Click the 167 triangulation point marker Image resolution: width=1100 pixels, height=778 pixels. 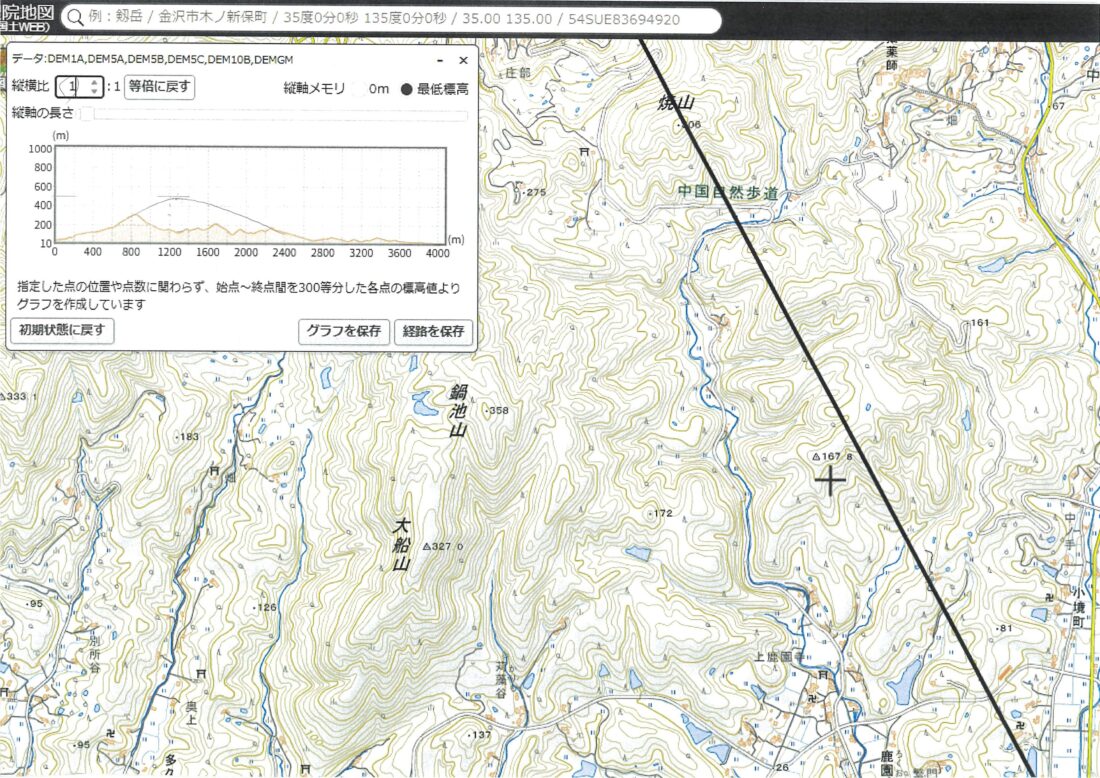point(816,457)
